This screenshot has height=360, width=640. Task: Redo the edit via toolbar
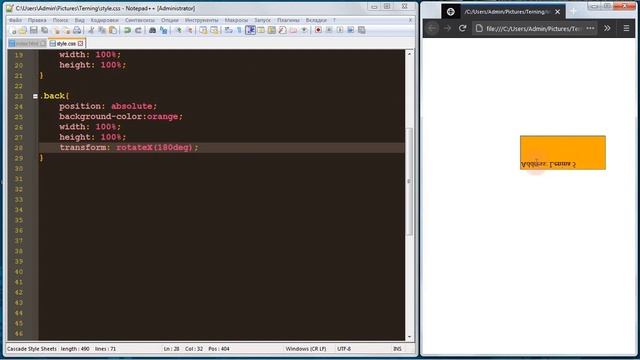pyautogui.click(x=138, y=30)
